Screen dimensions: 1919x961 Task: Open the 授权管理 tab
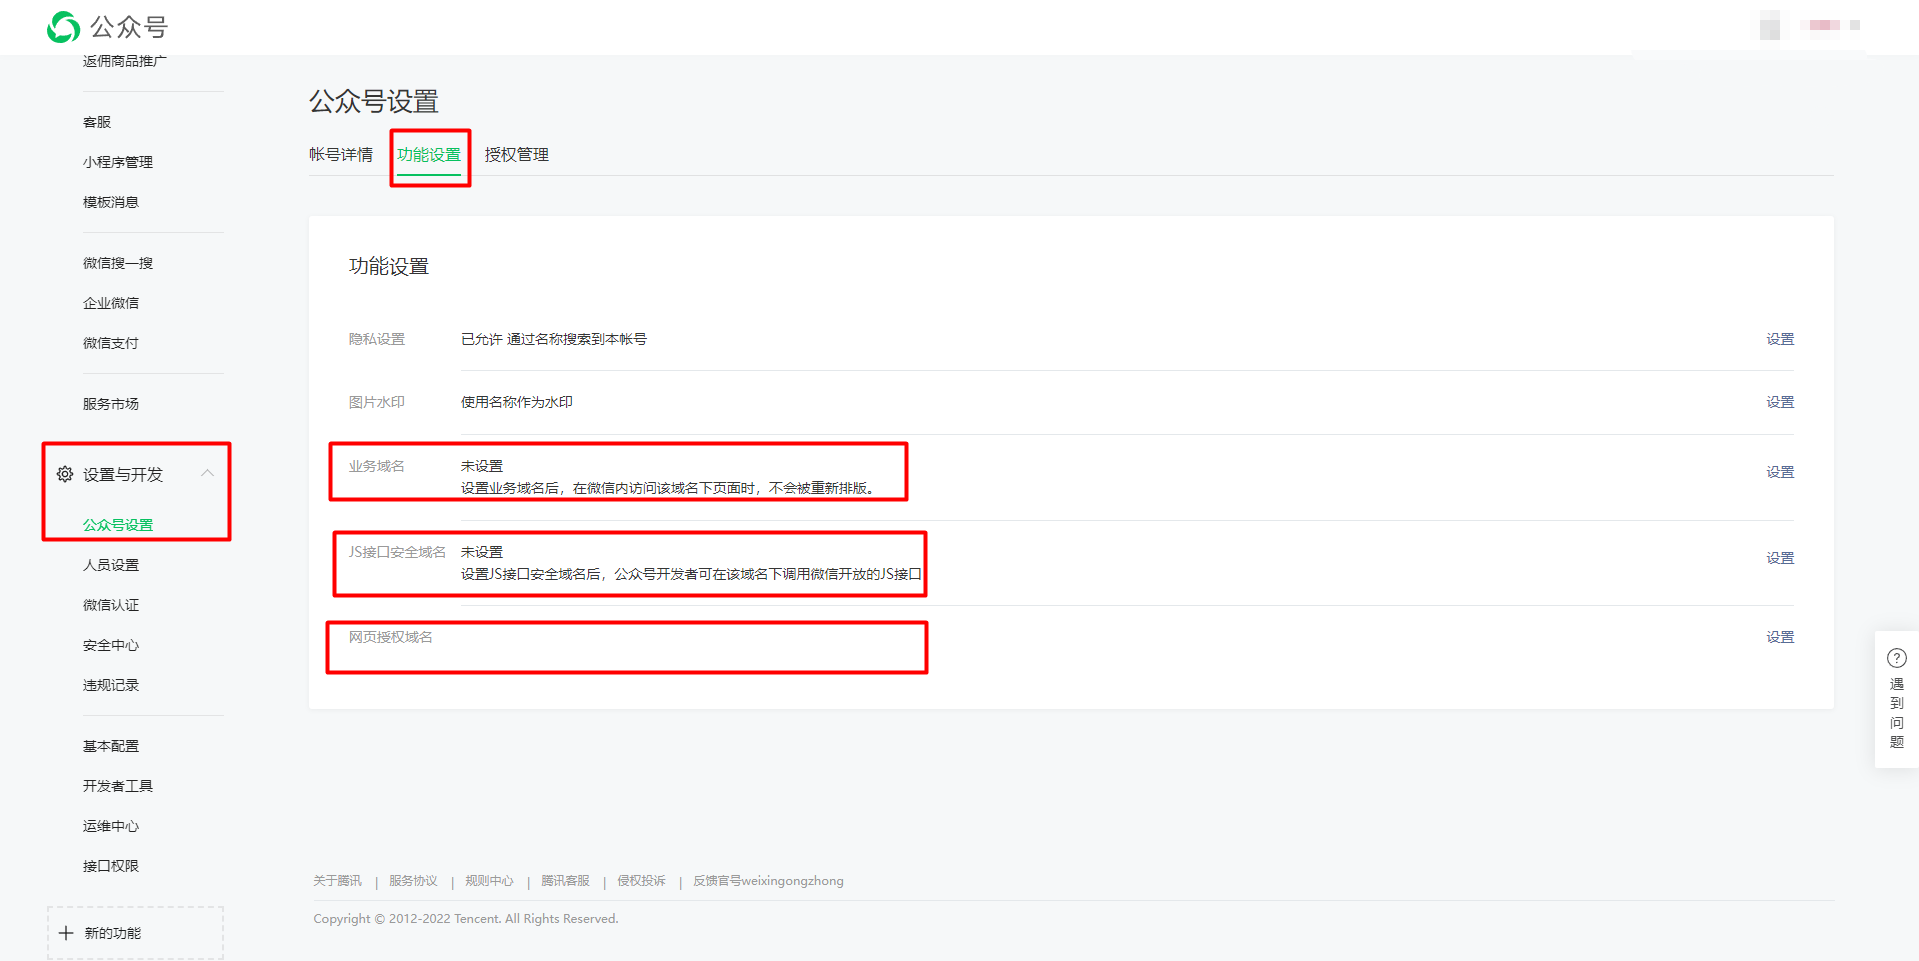(517, 155)
